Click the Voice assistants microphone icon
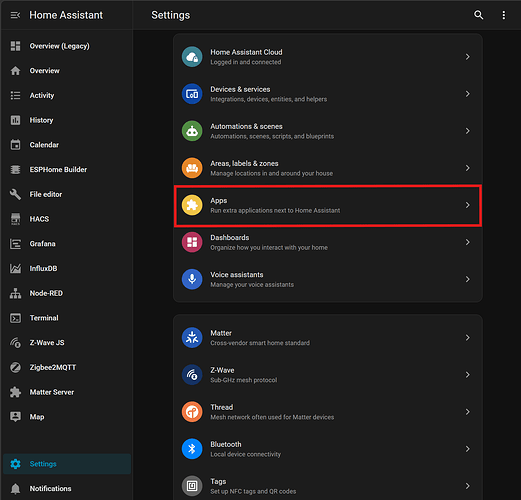 (x=192, y=279)
